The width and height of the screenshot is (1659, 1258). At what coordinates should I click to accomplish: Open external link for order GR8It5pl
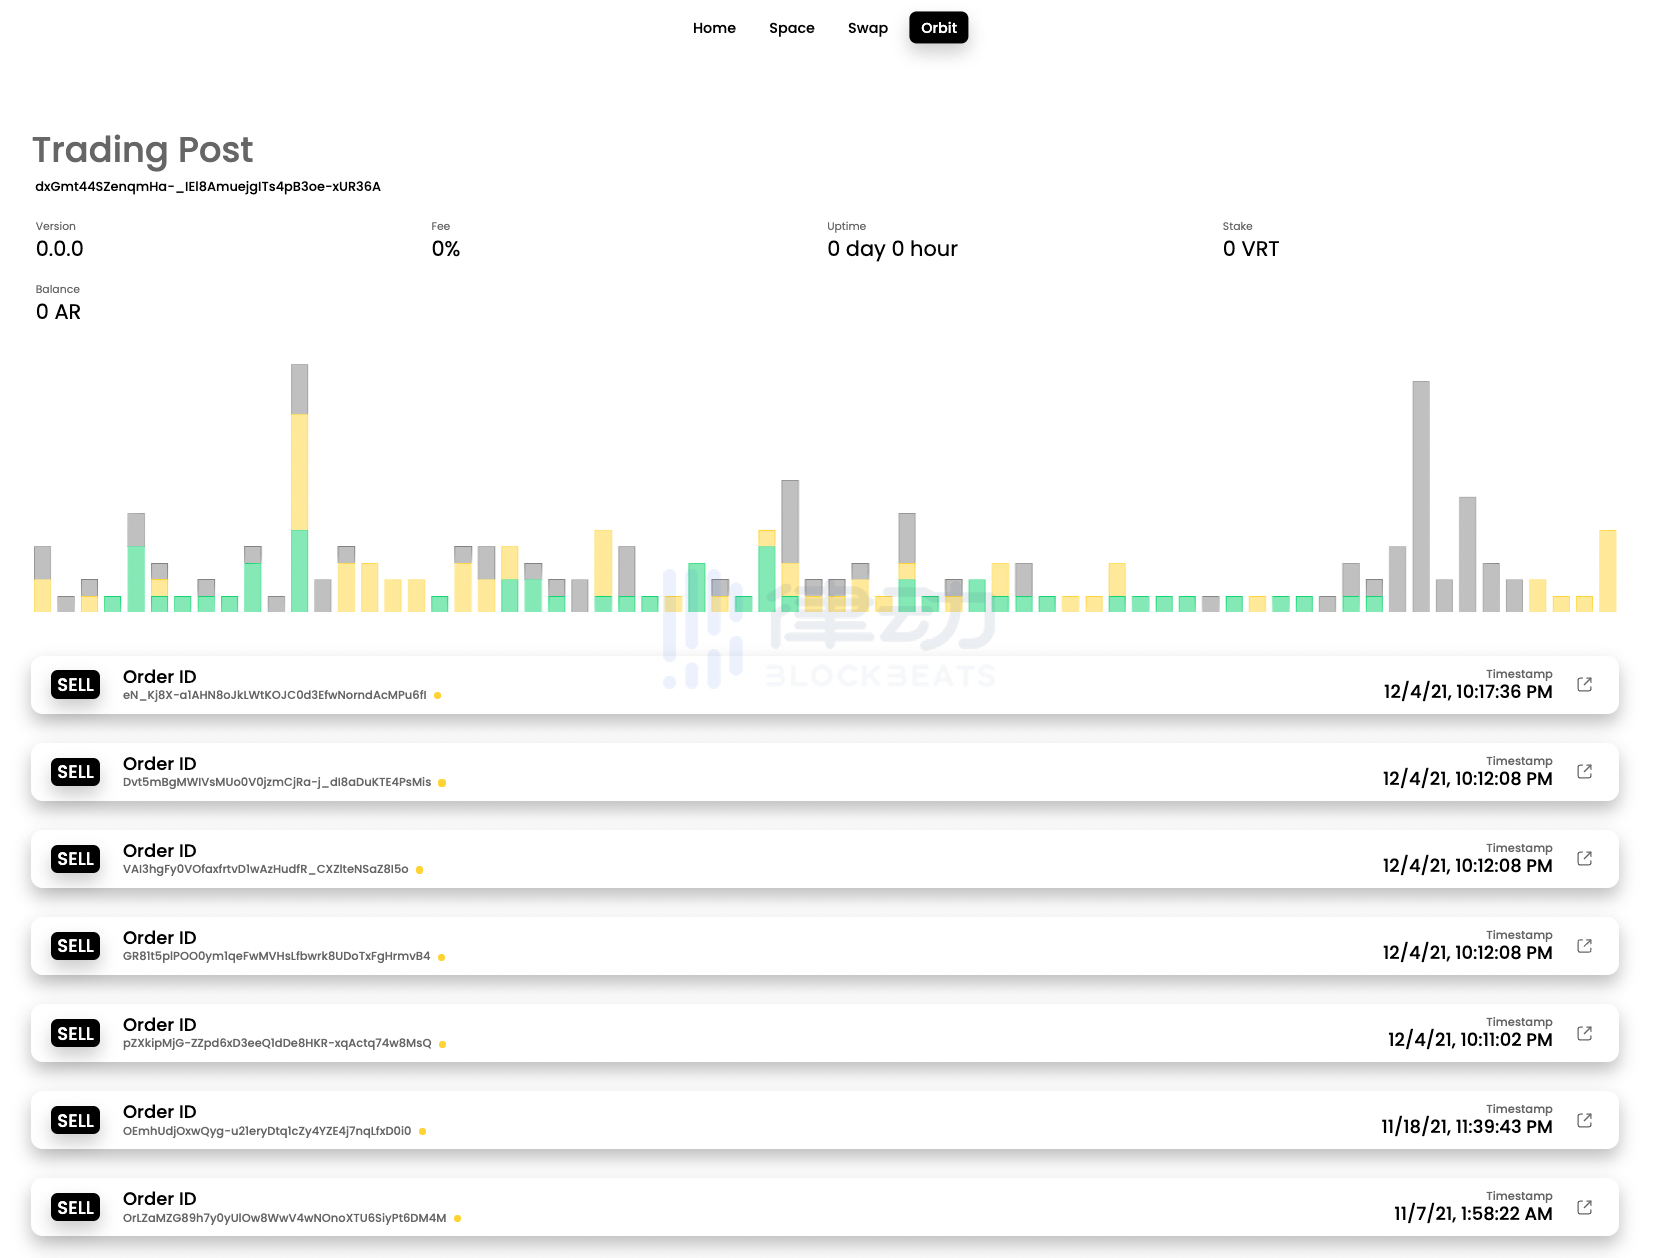coord(1584,945)
